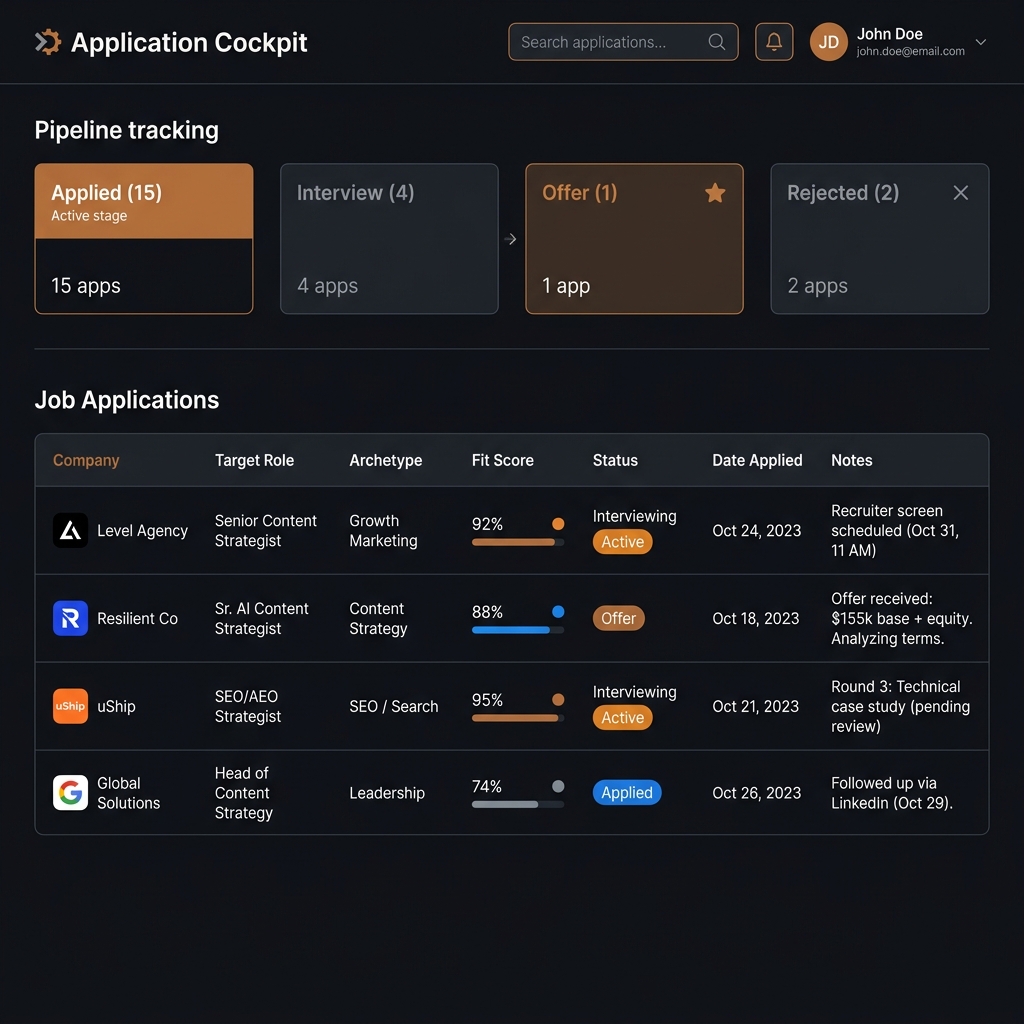Click the uShip company name
Viewport: 1024px width, 1024px height.
point(116,706)
